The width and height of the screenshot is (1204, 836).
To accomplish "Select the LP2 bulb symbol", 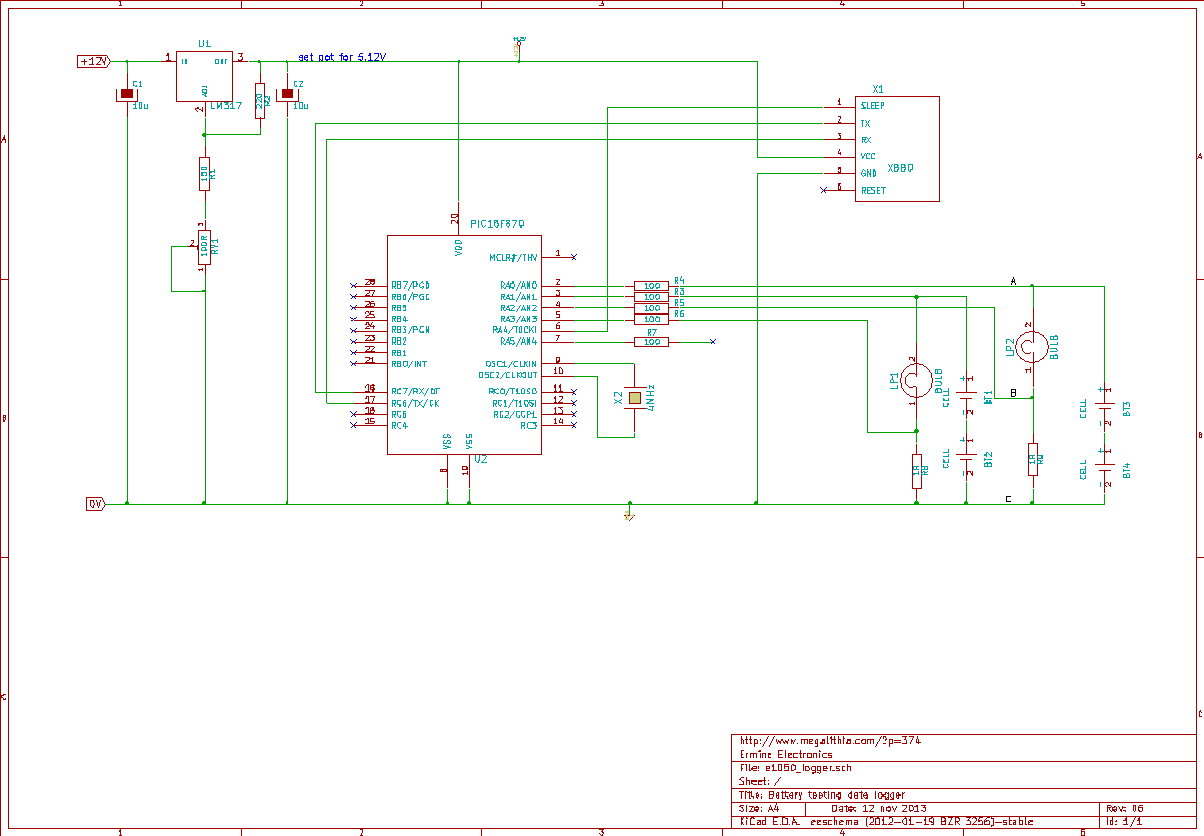I will 1032,347.
